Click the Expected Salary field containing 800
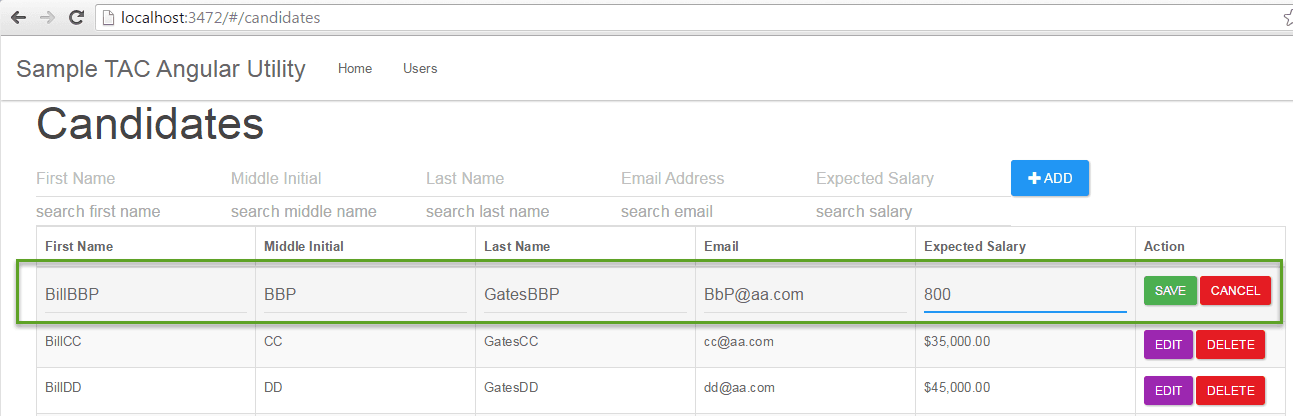Screen dimensions: 1293x416 click(1025, 295)
